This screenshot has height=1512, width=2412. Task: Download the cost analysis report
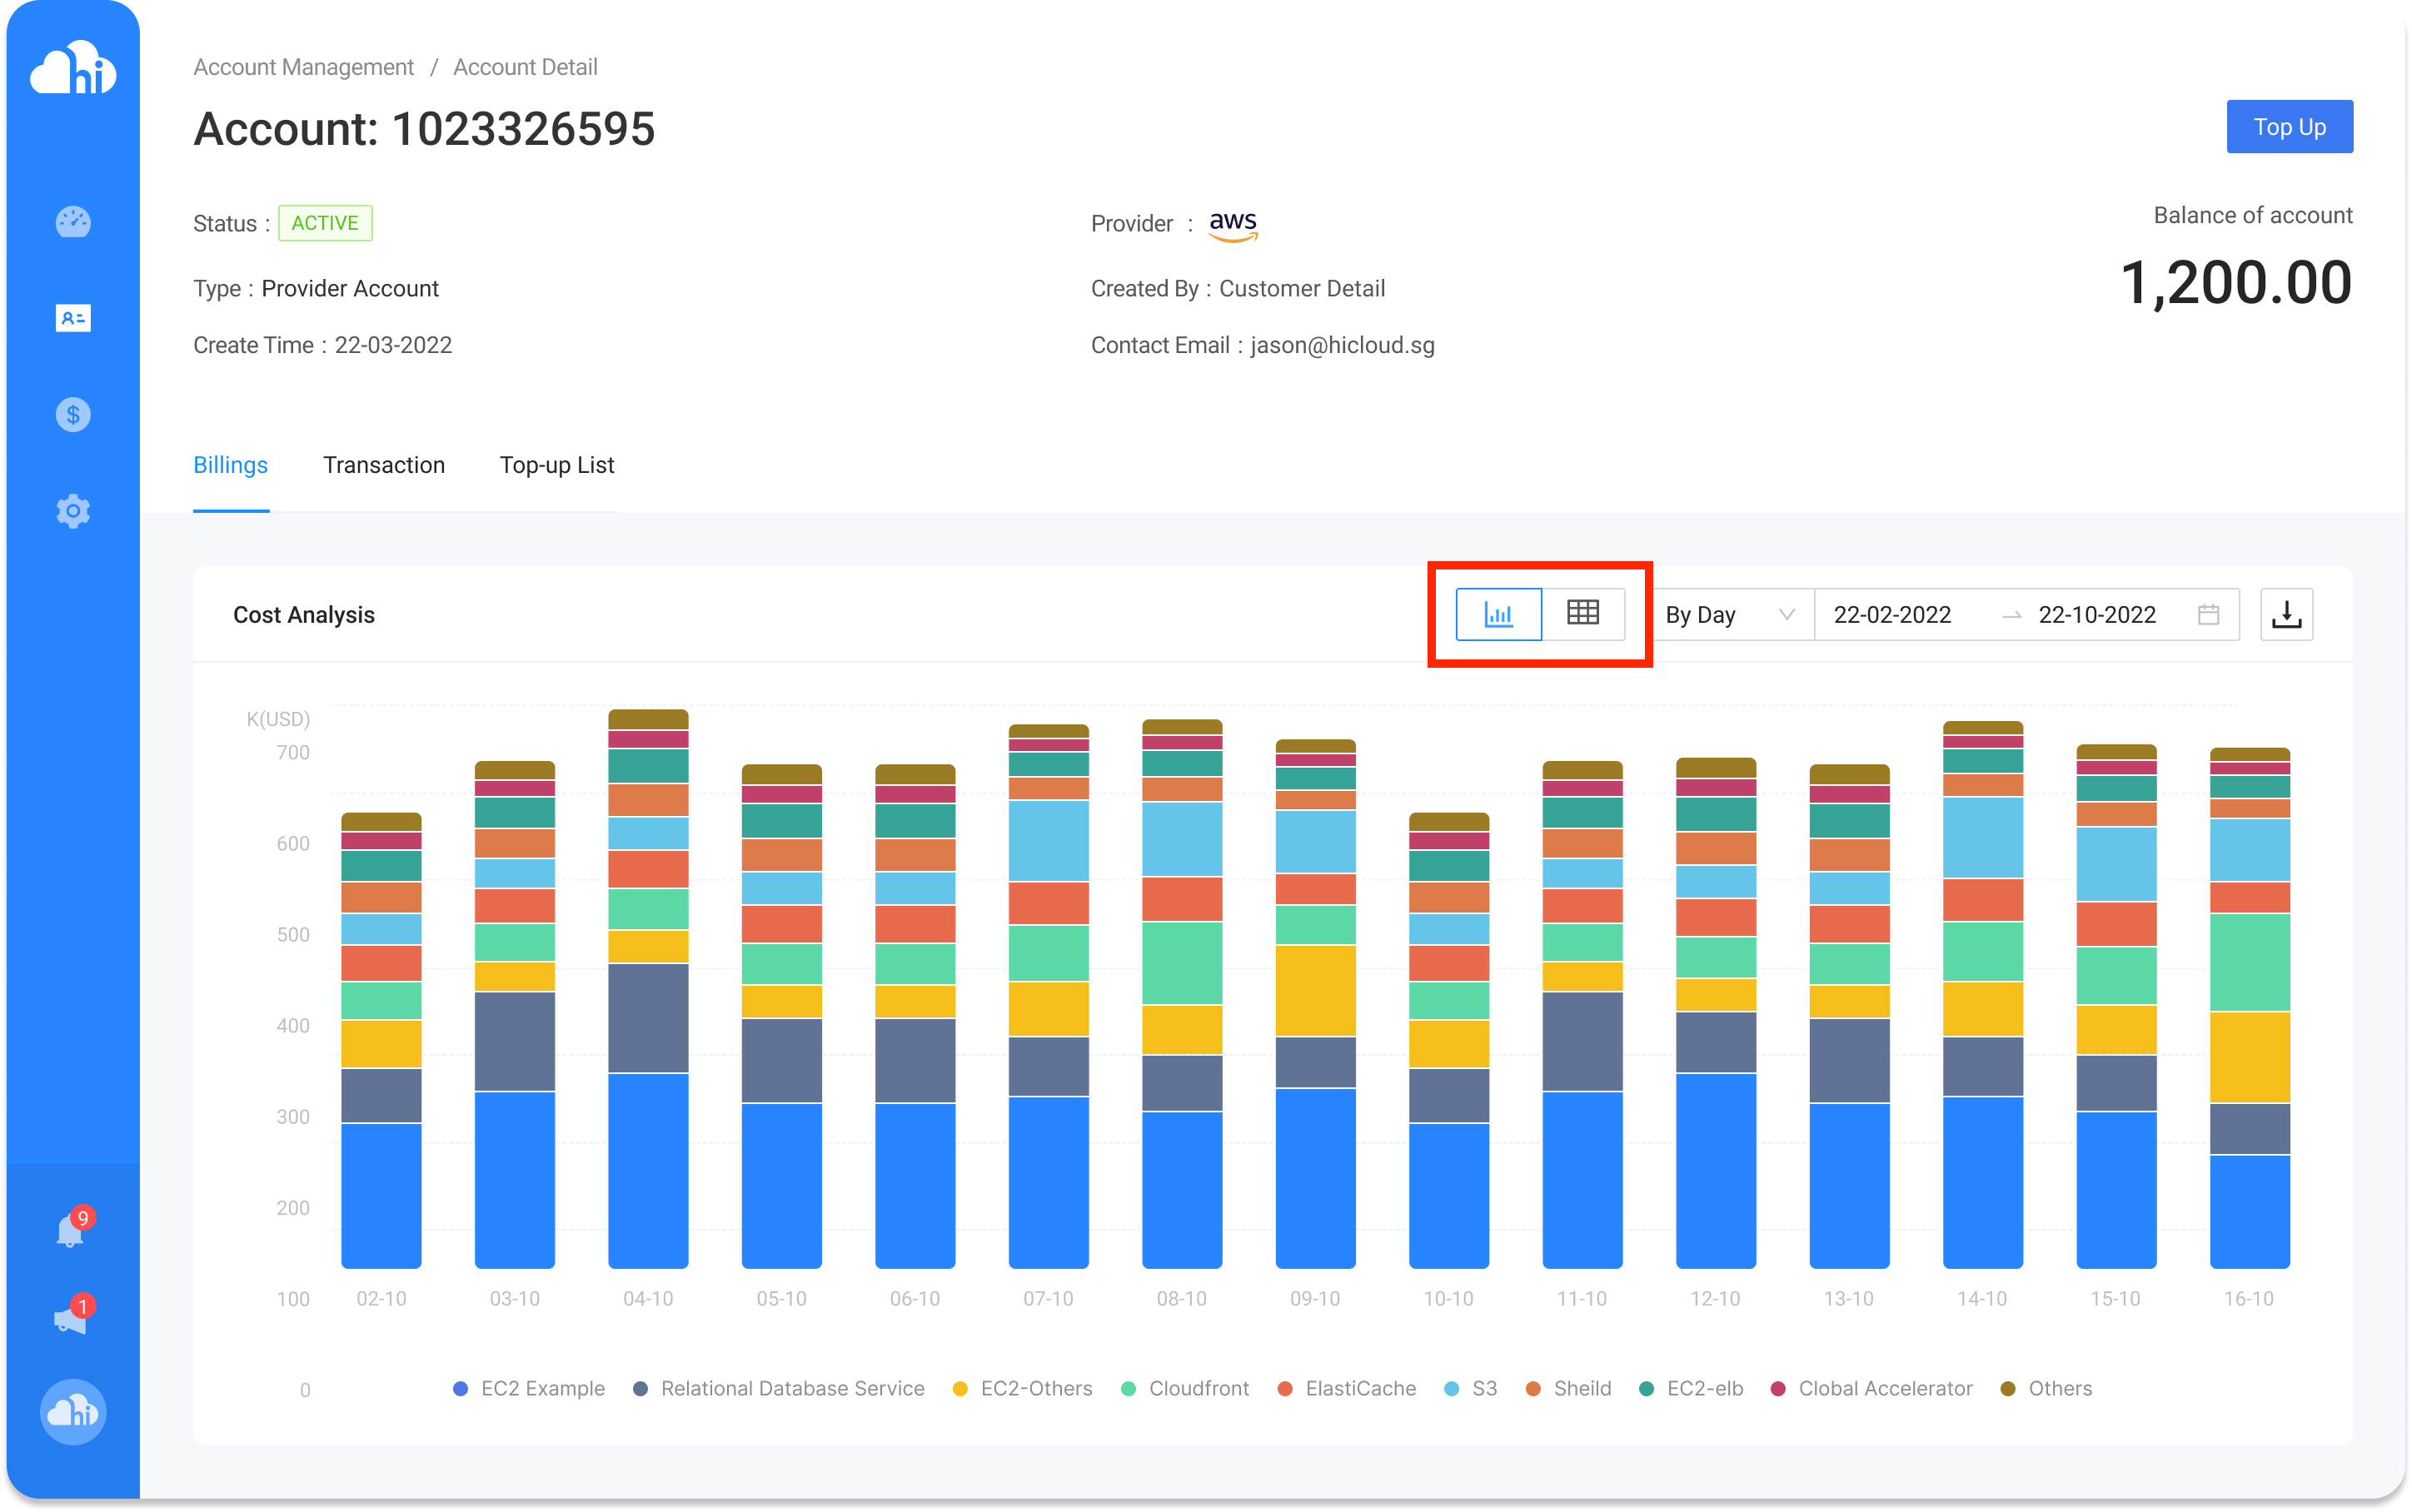pos(2286,614)
